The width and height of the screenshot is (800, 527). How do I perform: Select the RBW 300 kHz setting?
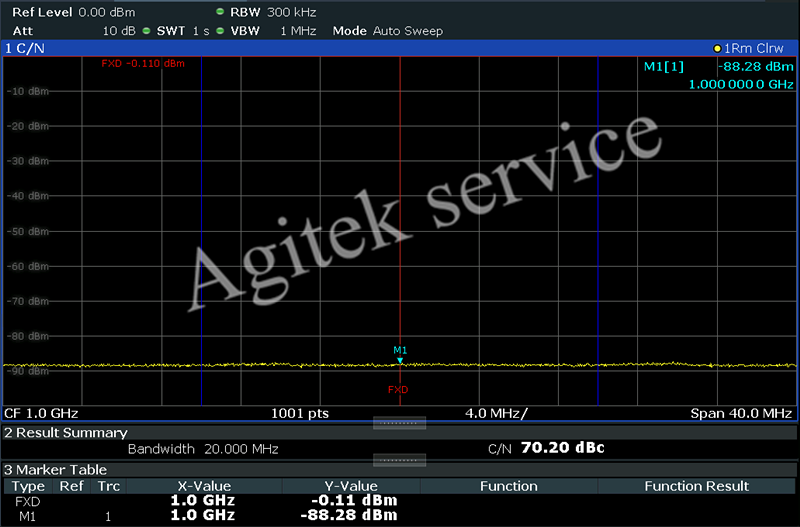click(273, 12)
